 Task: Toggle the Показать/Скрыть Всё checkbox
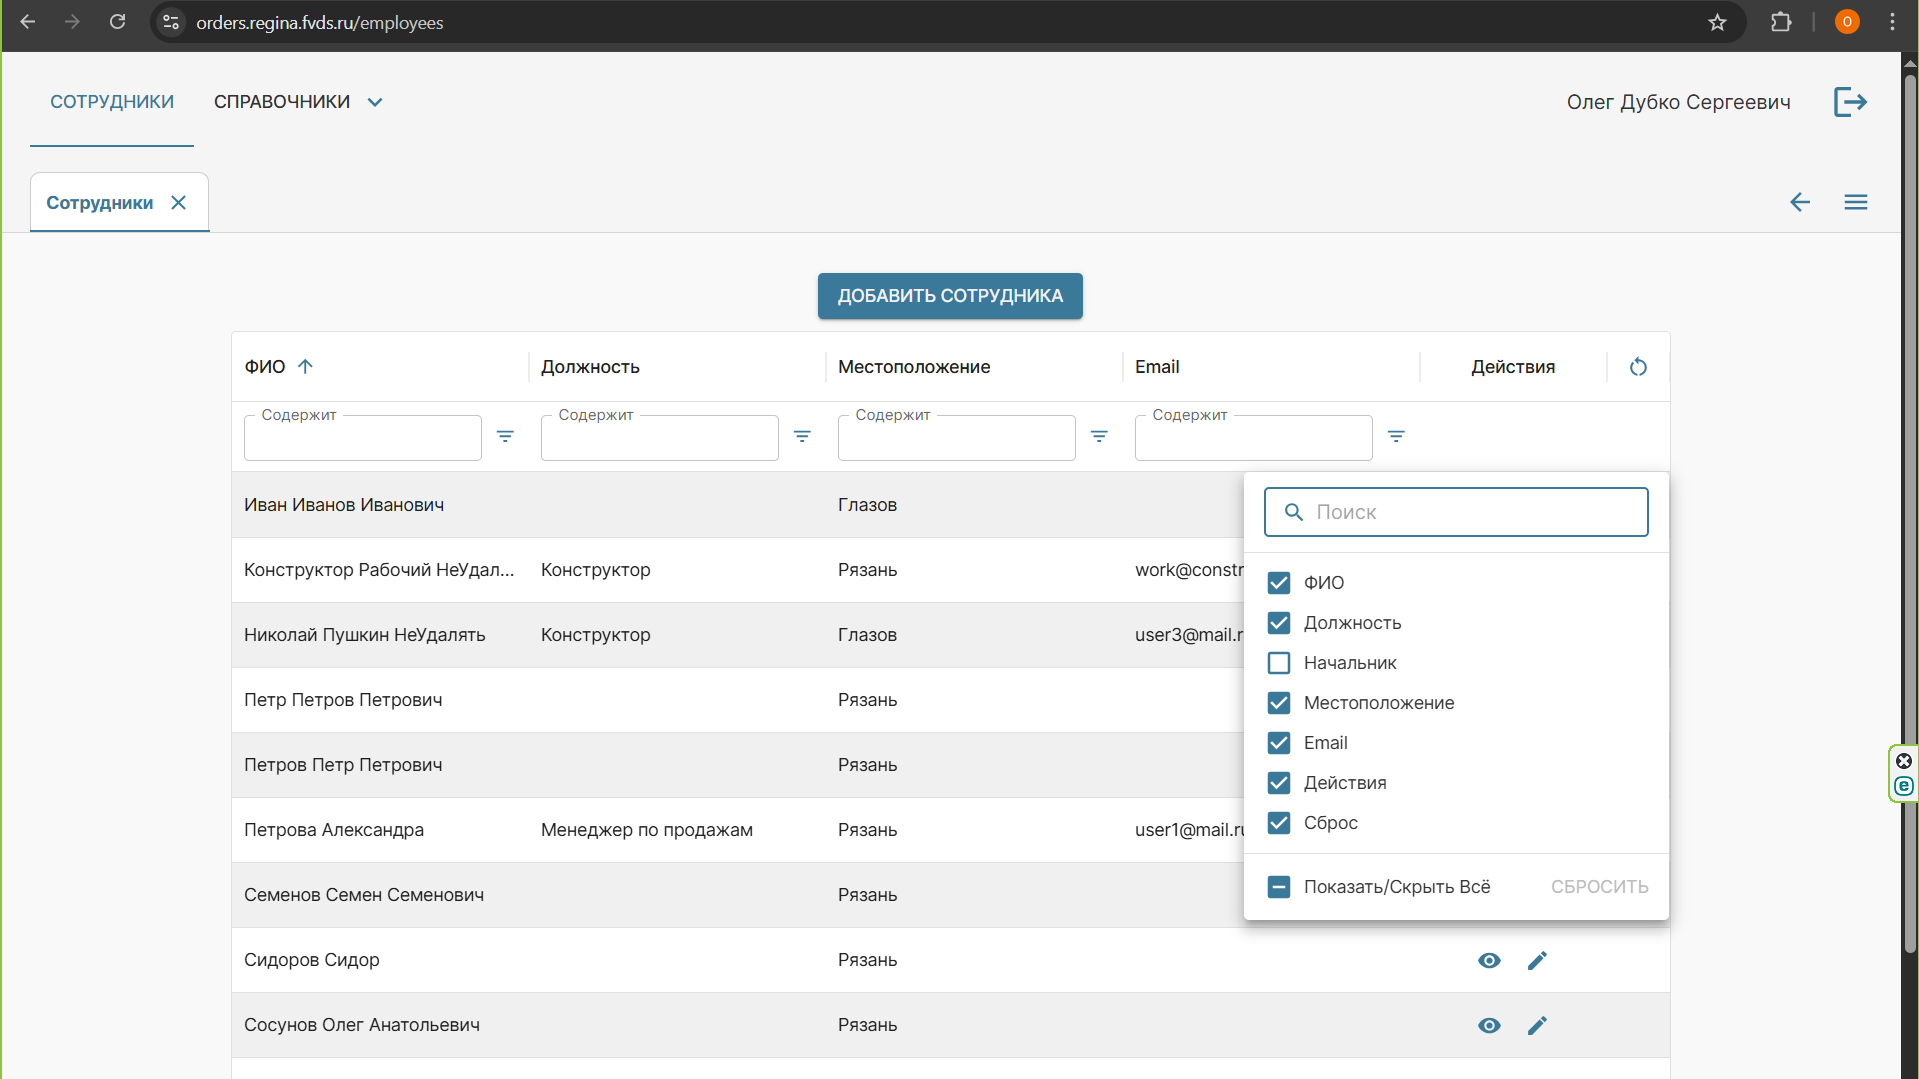[x=1279, y=887]
